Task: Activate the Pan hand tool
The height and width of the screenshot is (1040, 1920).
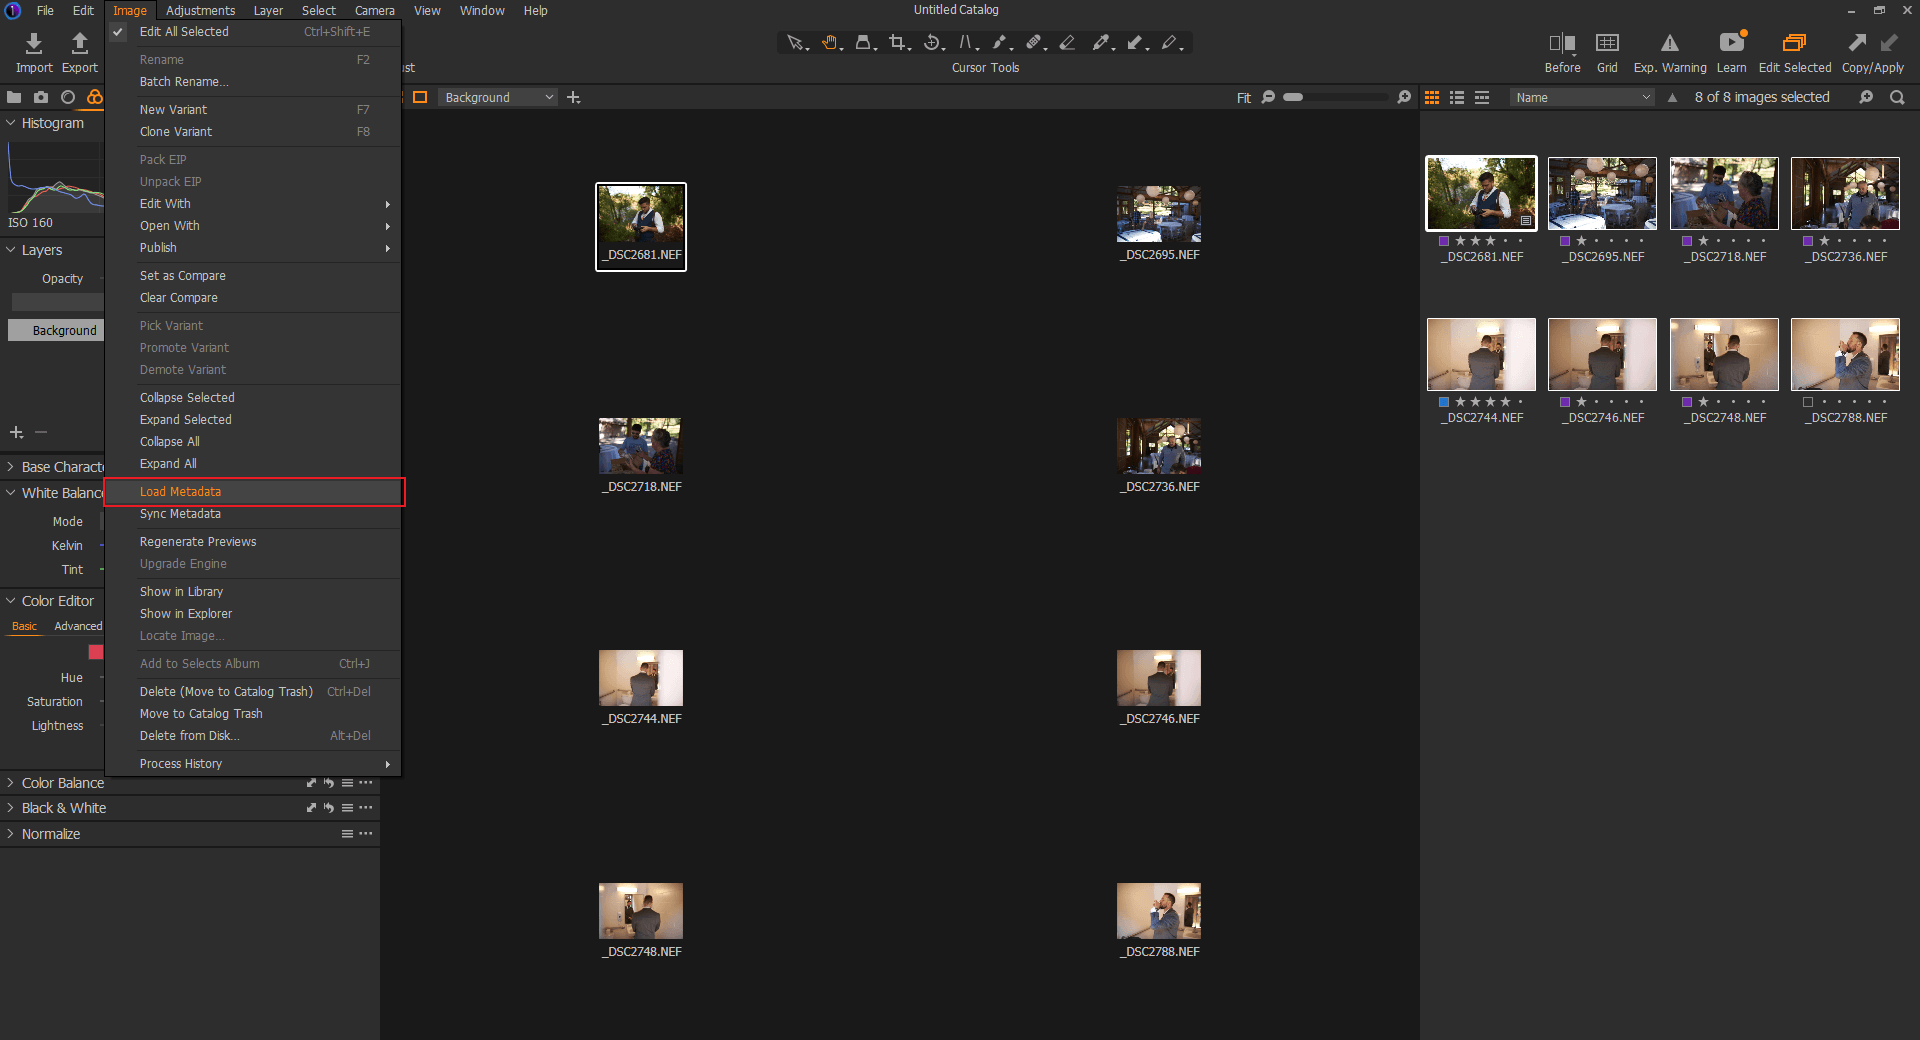Action: [x=829, y=42]
